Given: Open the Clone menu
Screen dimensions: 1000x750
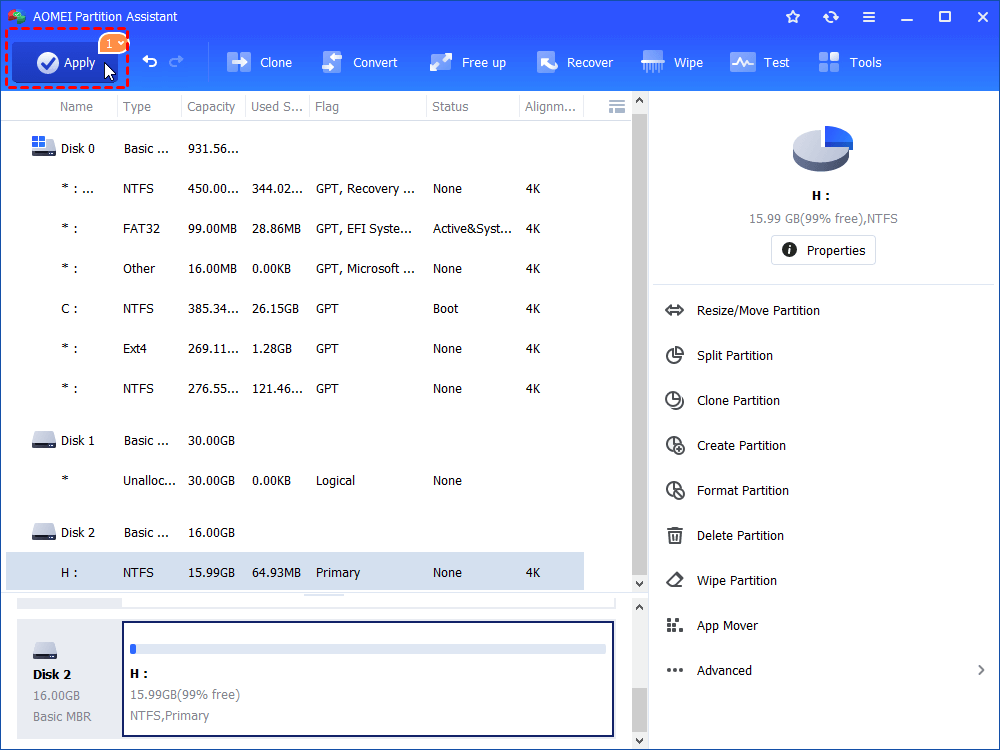Looking at the screenshot, I should pyautogui.click(x=259, y=62).
